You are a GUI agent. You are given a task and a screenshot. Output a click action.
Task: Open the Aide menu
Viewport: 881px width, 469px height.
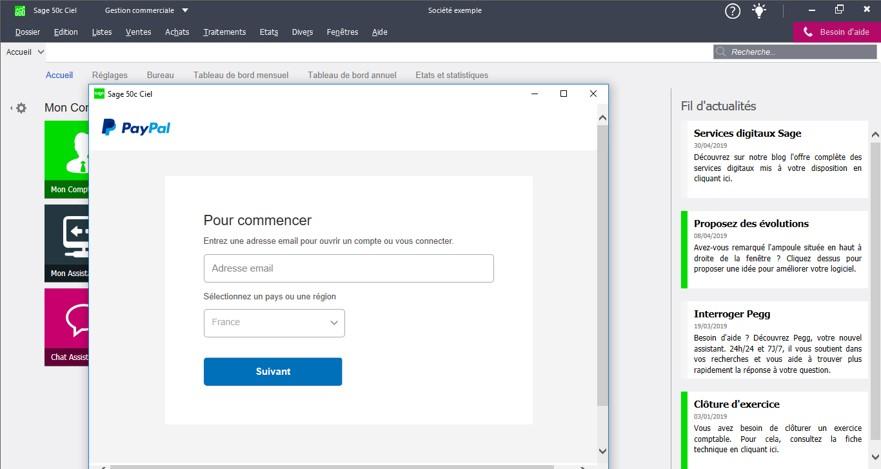(379, 32)
